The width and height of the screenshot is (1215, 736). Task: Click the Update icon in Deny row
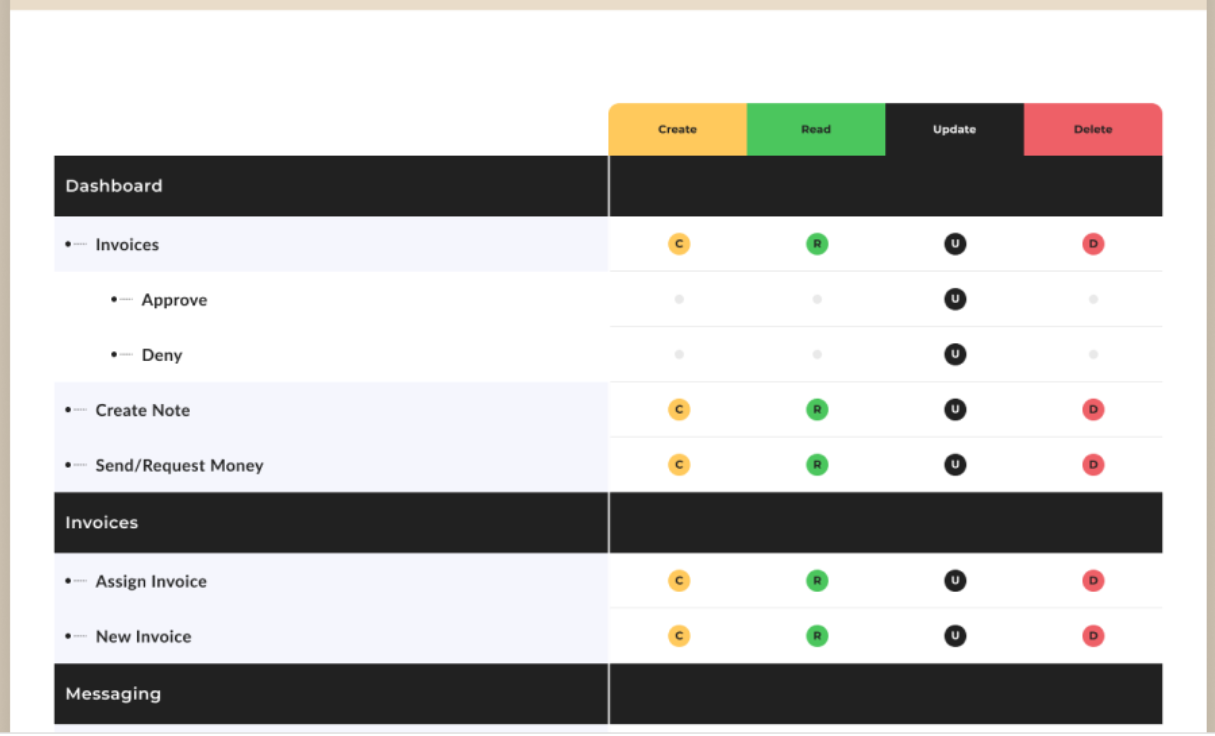tap(955, 354)
